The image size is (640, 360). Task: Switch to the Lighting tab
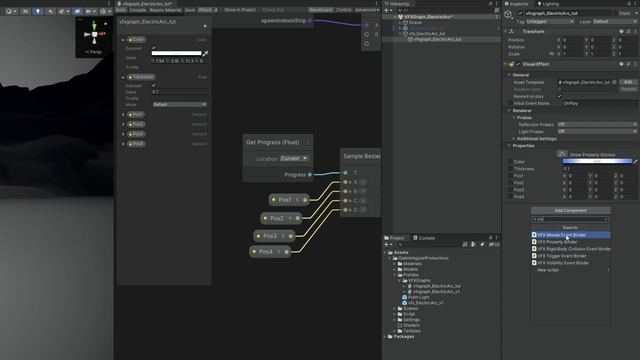[x=548, y=4]
